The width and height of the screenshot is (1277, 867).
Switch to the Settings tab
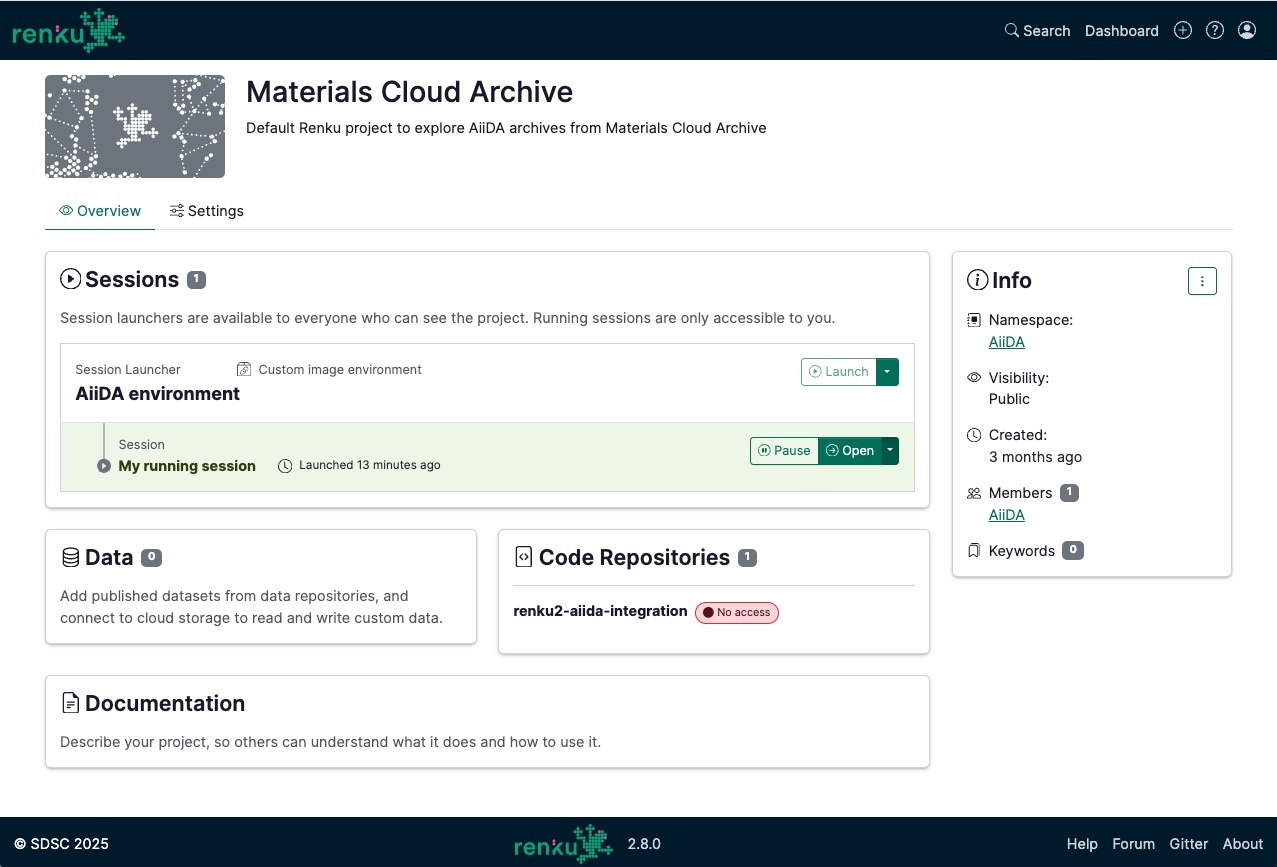click(206, 211)
